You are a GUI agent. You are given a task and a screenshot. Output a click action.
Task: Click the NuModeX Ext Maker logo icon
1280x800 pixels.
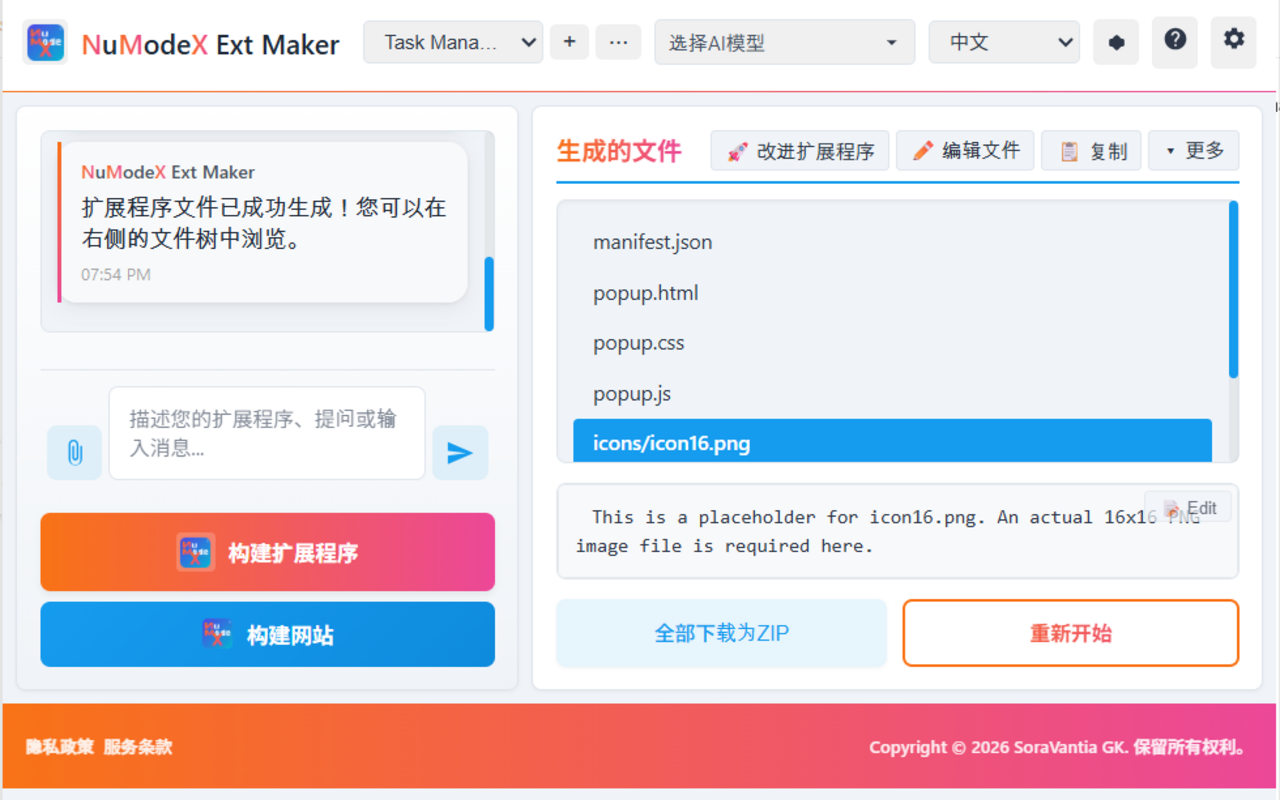[x=44, y=43]
